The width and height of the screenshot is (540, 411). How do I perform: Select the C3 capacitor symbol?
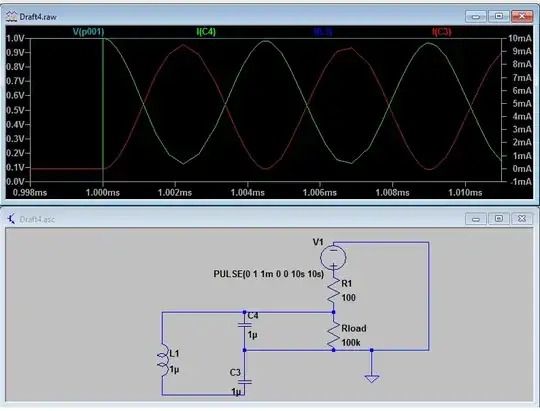245,382
